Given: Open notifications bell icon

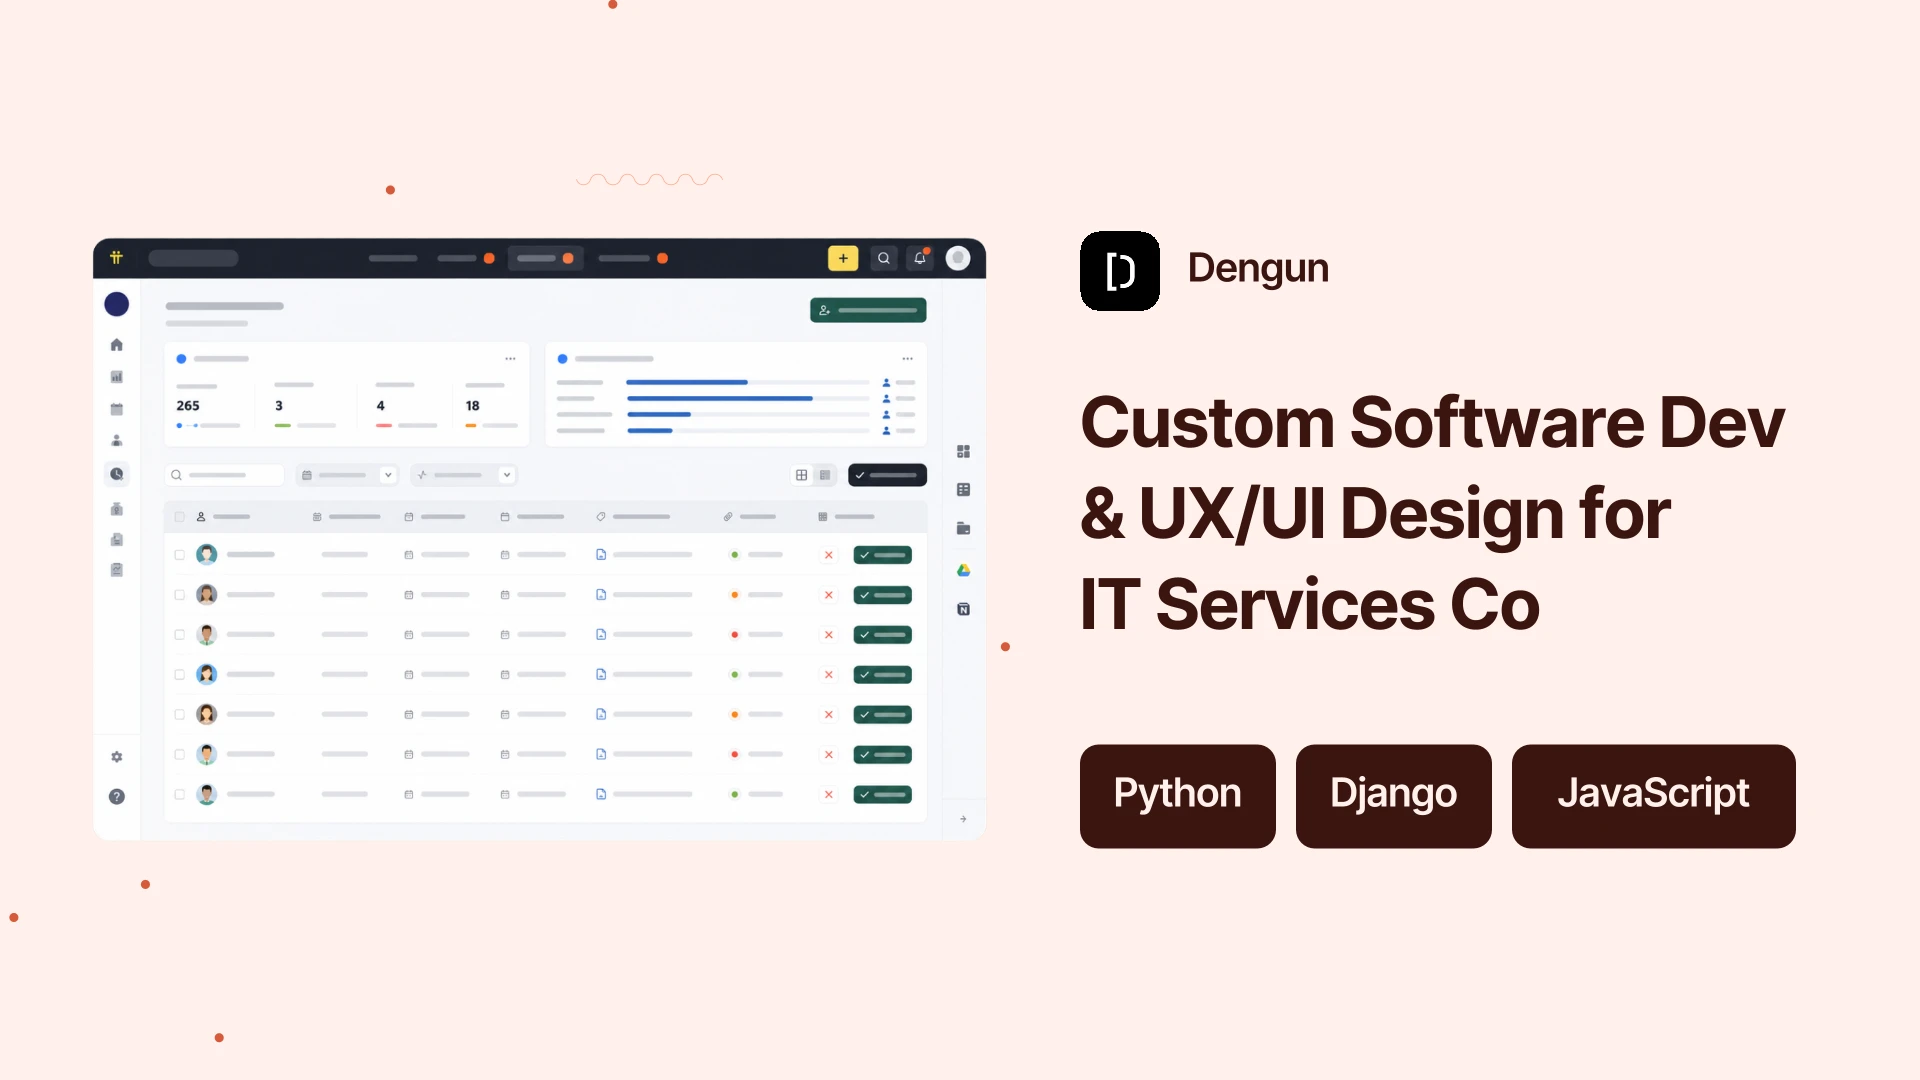Looking at the screenshot, I should [x=920, y=258].
